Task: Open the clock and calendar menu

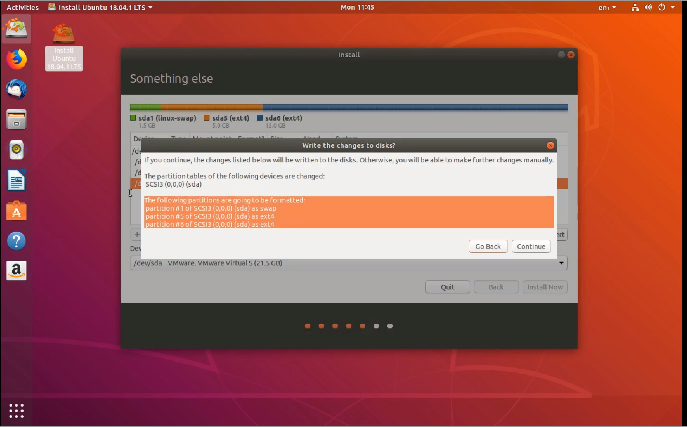Action: click(x=357, y=7)
